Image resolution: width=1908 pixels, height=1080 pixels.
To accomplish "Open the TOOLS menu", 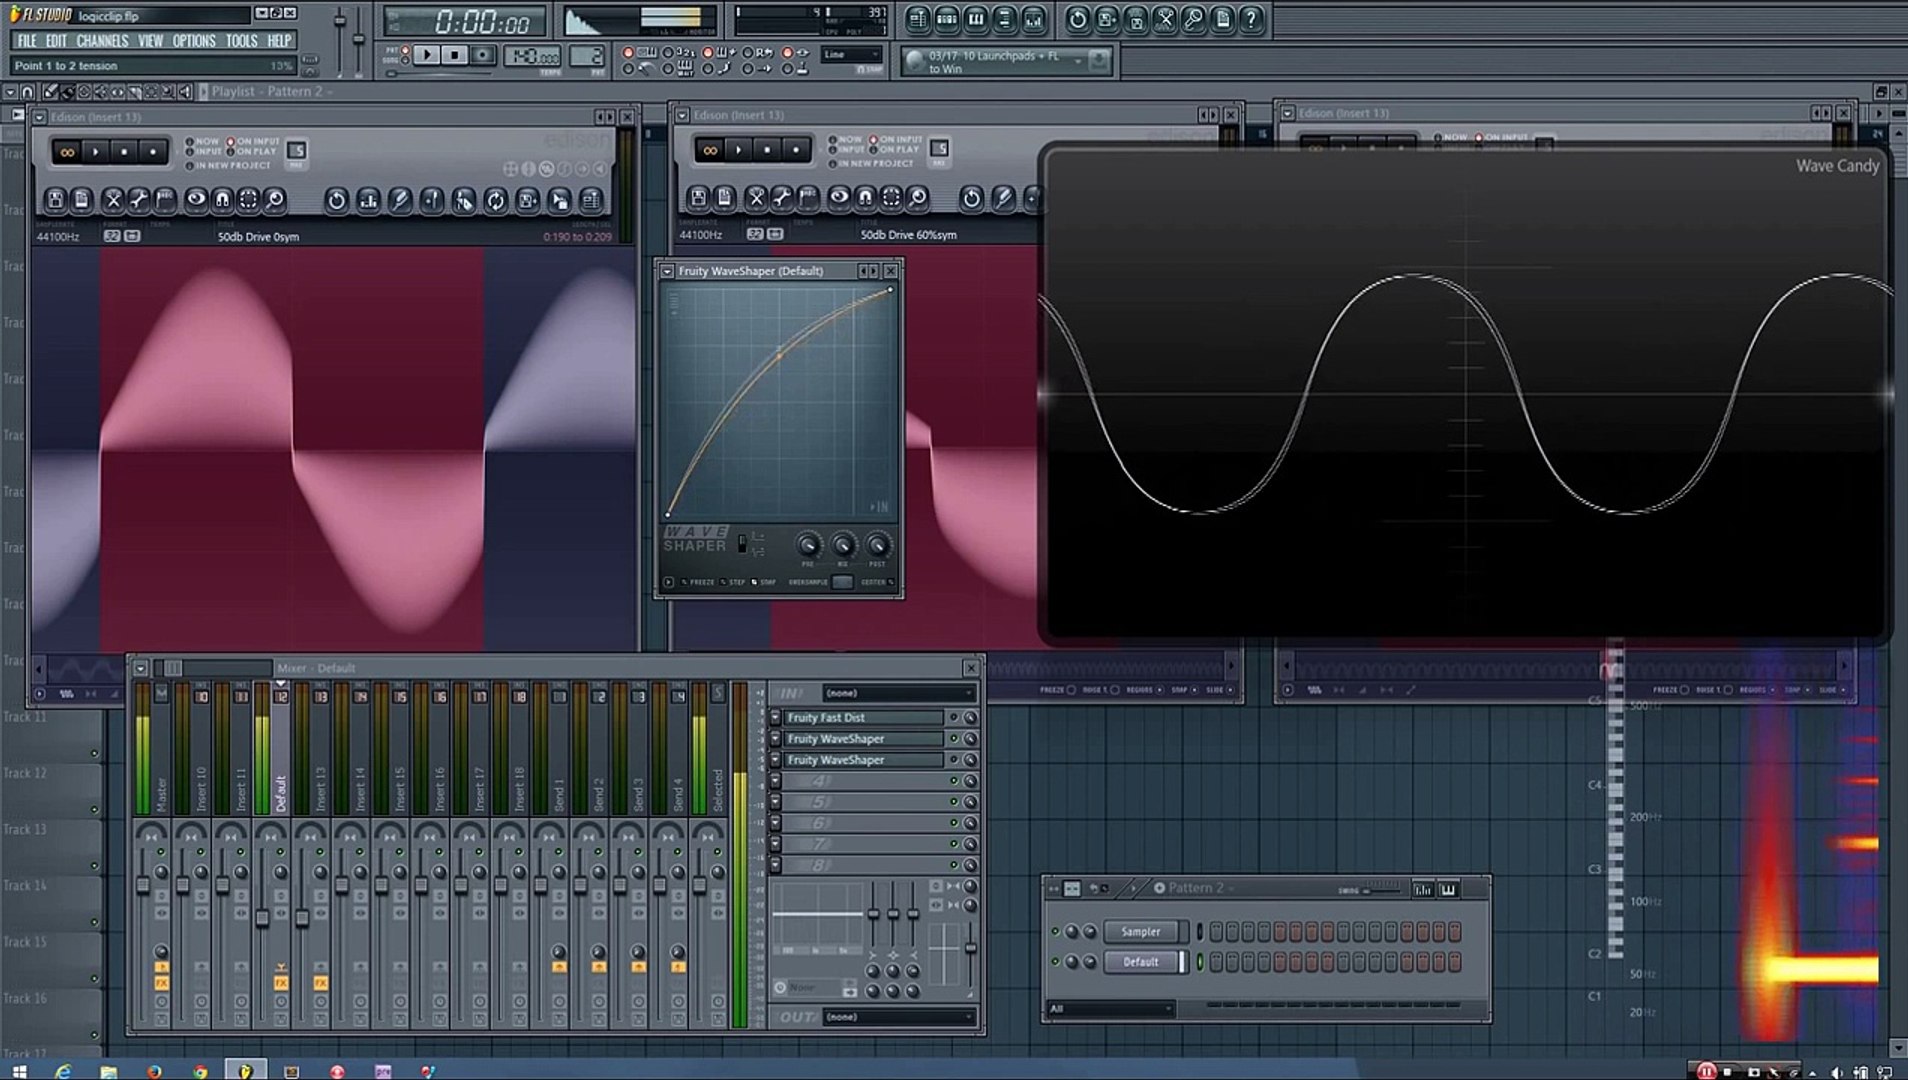I will click(241, 41).
